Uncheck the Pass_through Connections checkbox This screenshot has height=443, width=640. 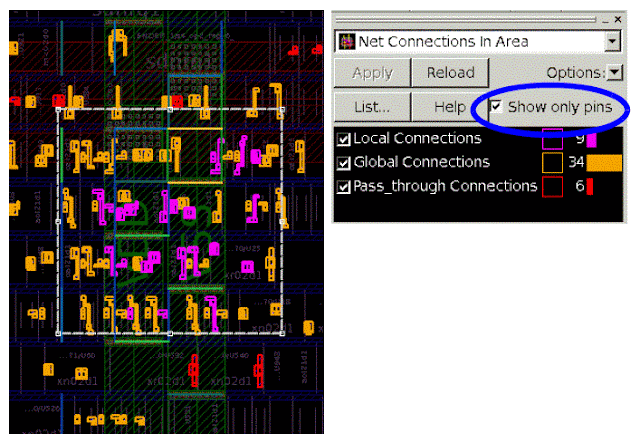click(x=344, y=187)
